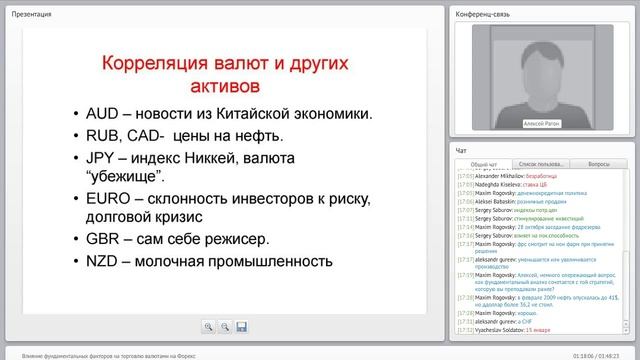Select aleksandr gureev's CHF message

pos(495,322)
